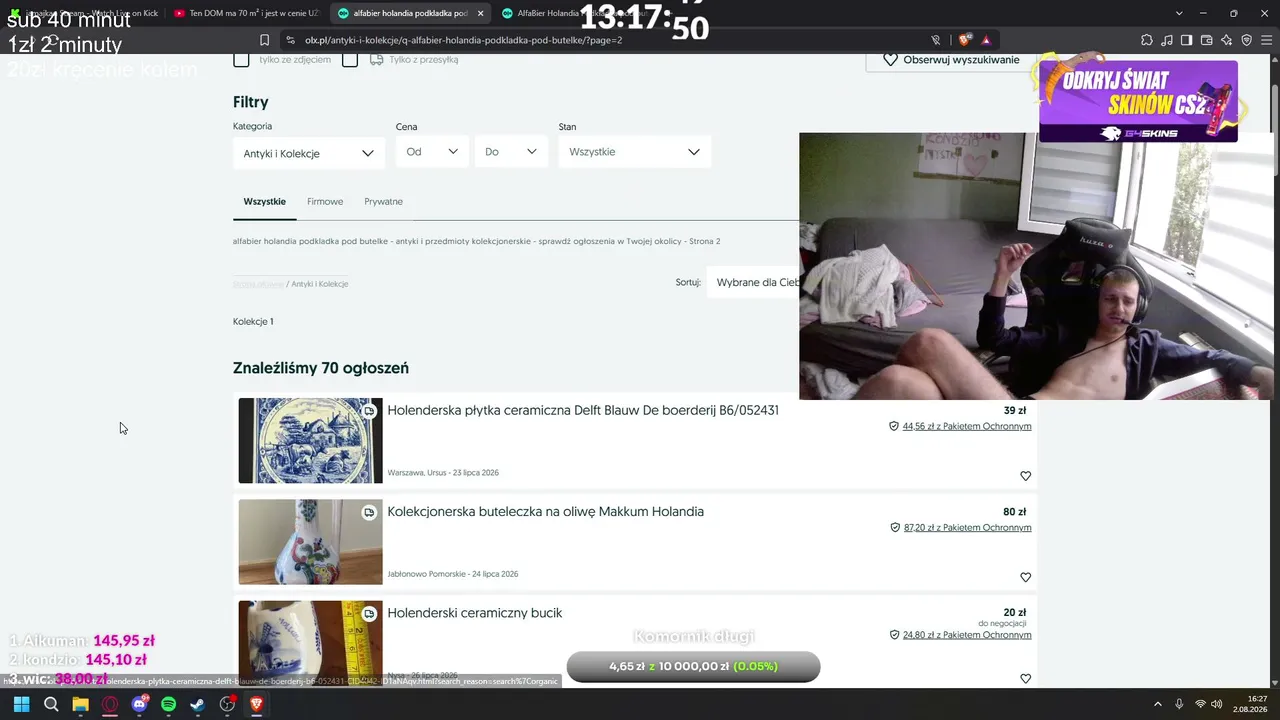The width and height of the screenshot is (1280, 720).
Task: Open the Makkum bottle thumbnail image
Action: click(310, 542)
